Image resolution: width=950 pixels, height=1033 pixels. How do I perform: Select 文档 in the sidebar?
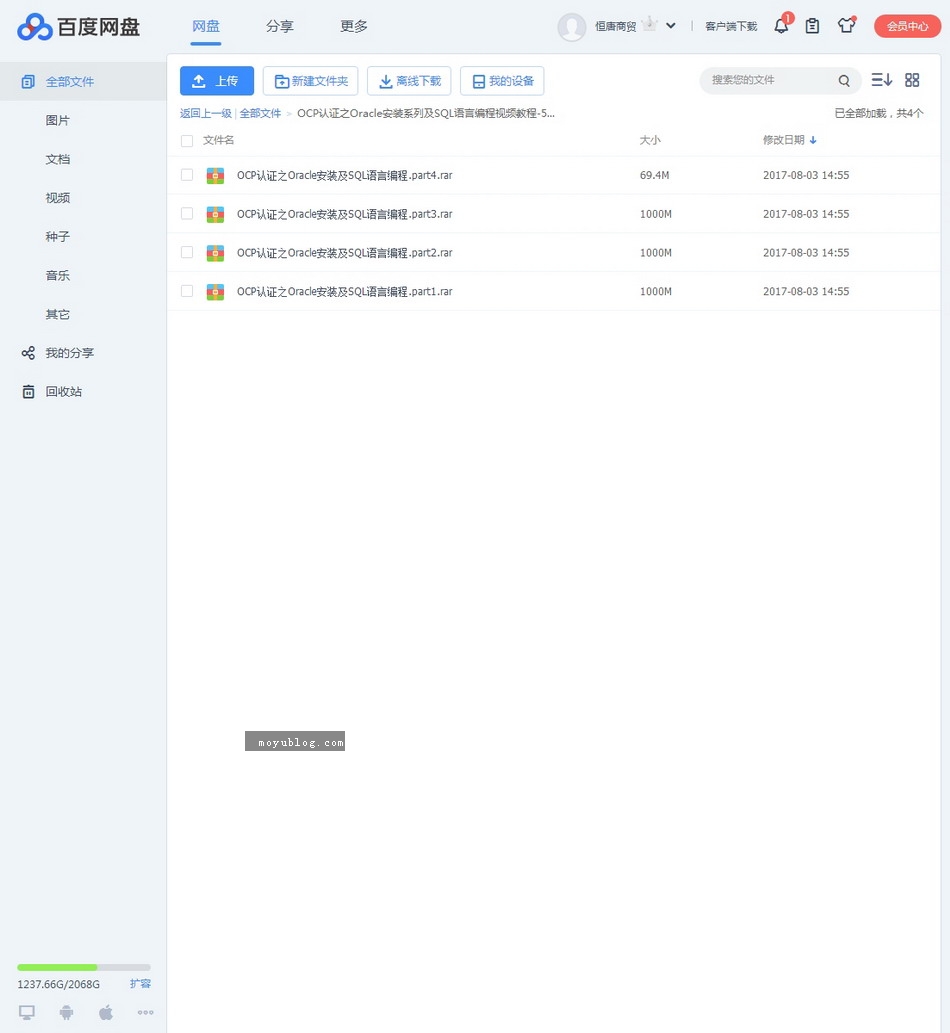coord(57,159)
